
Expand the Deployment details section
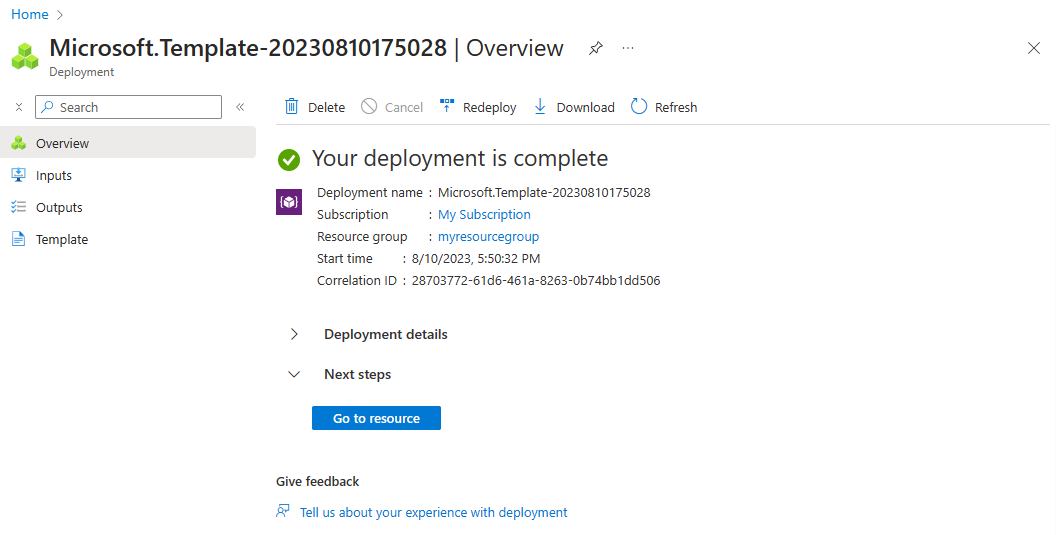click(x=294, y=334)
